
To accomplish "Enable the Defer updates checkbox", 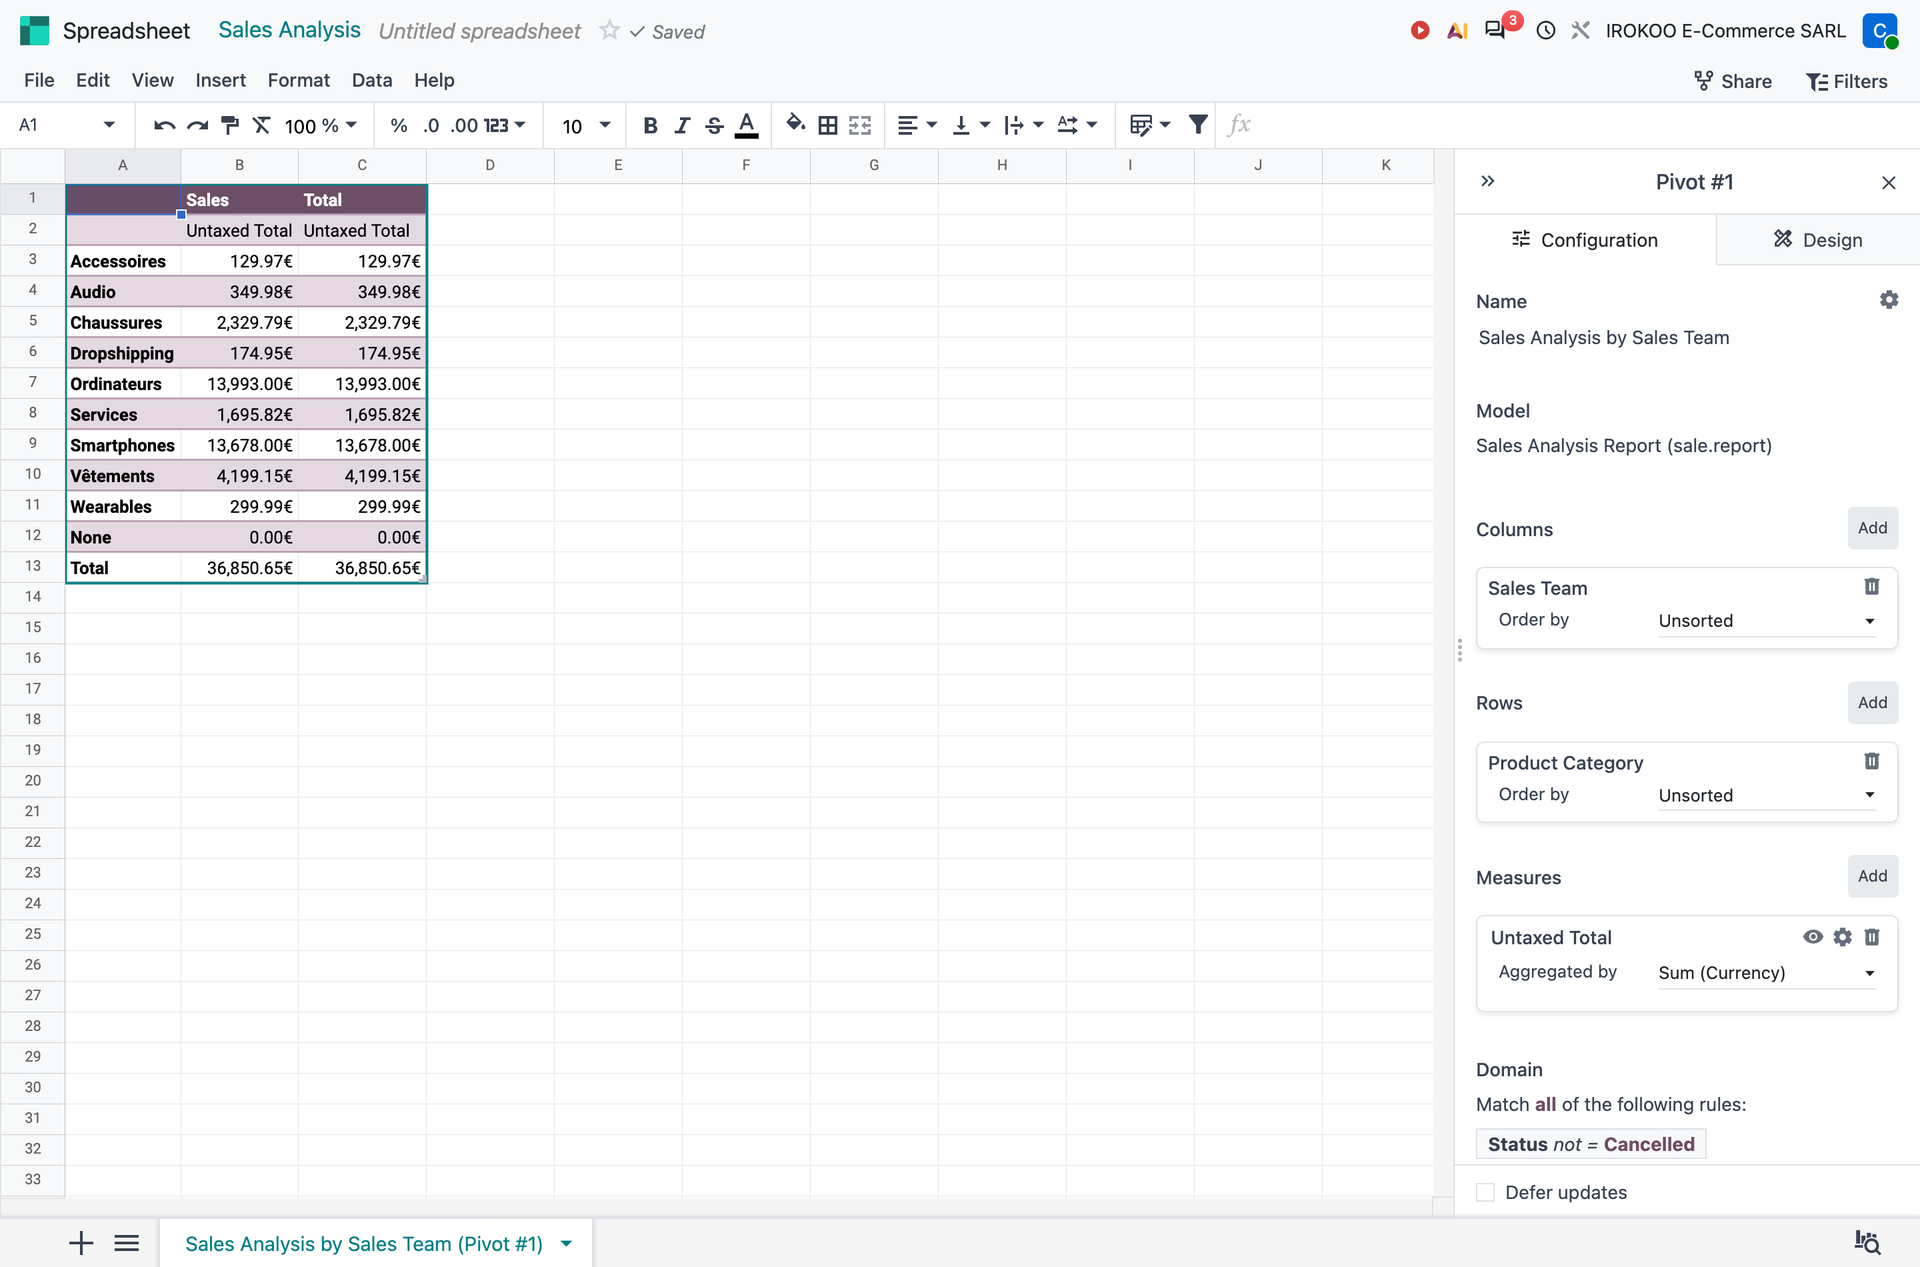I will [1486, 1192].
